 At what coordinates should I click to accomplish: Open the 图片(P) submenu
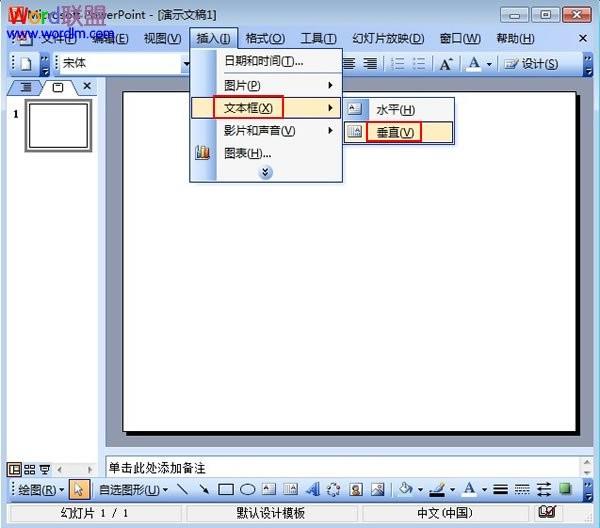[x=266, y=85]
